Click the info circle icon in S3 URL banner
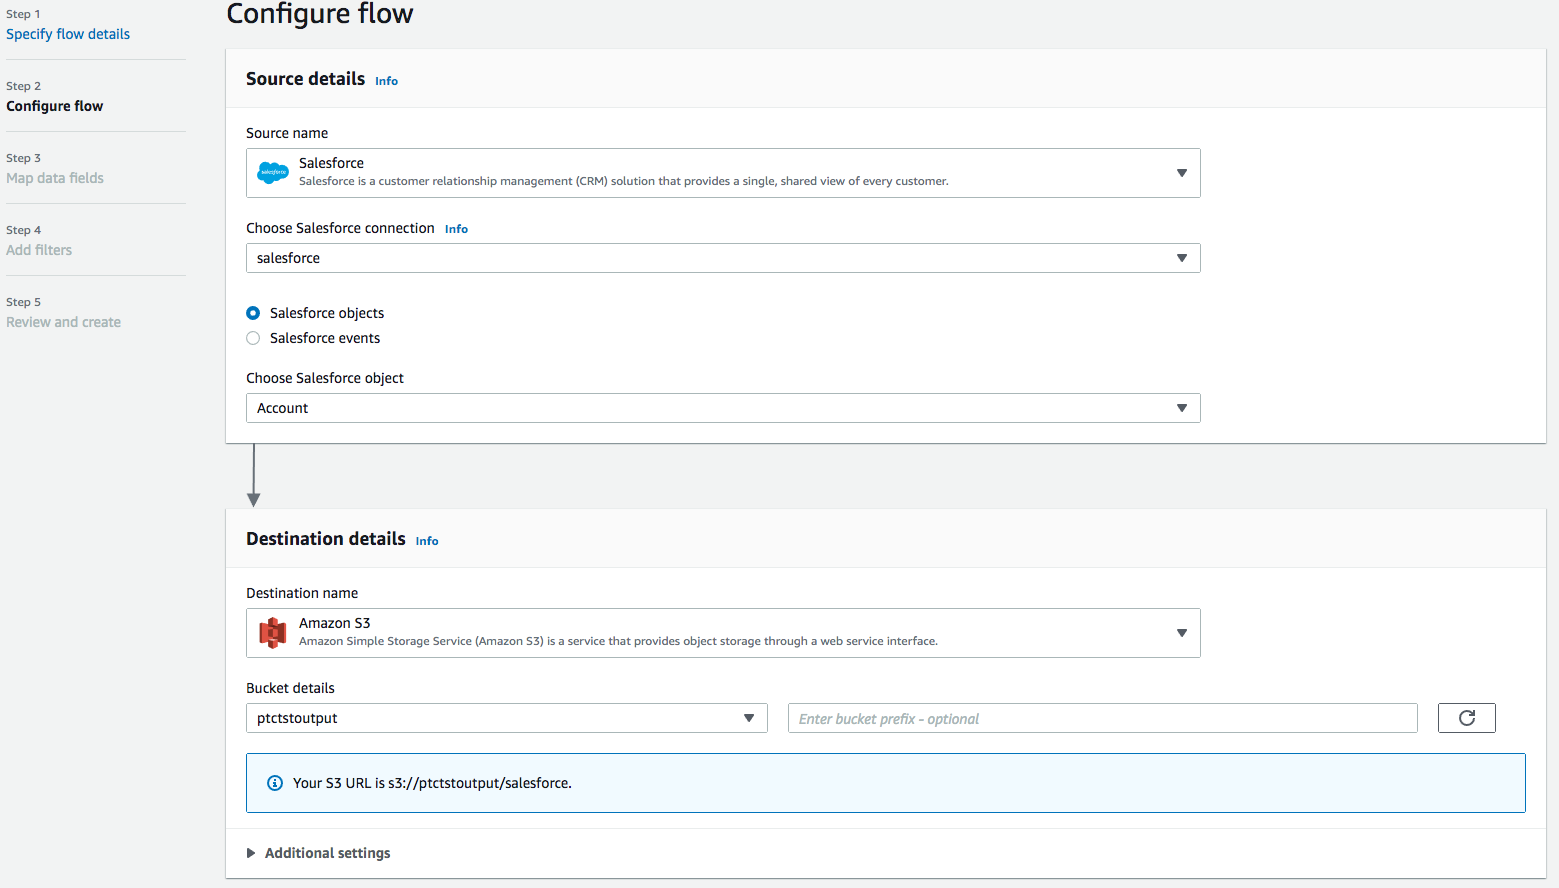This screenshot has width=1559, height=888. coord(275,783)
